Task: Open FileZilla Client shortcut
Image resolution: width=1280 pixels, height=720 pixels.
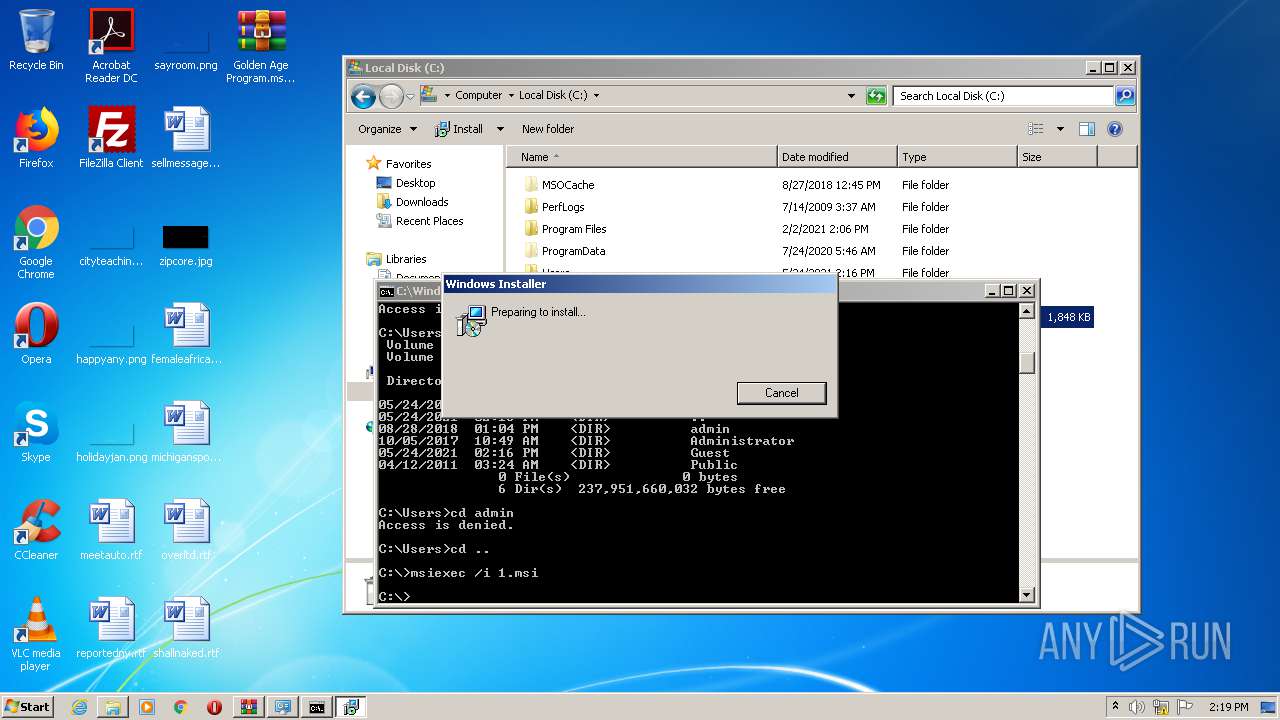Action: [x=111, y=138]
